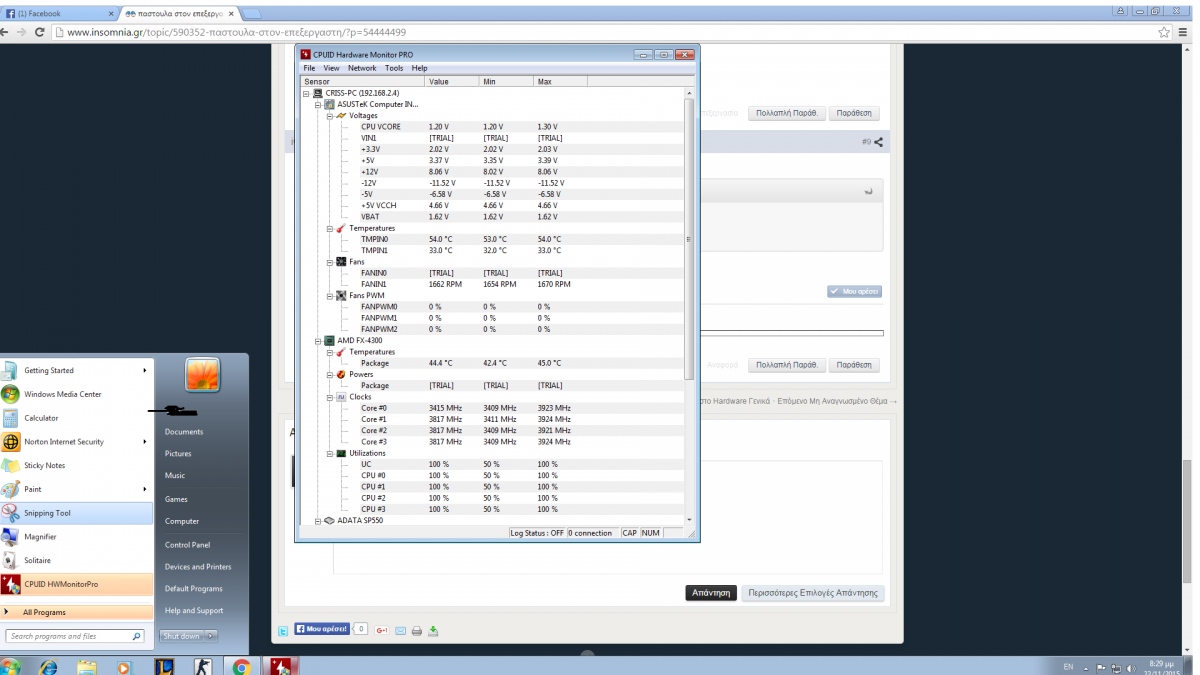This screenshot has width=1200, height=675.
Task: Open the View menu in HWMonitor
Action: tap(331, 68)
